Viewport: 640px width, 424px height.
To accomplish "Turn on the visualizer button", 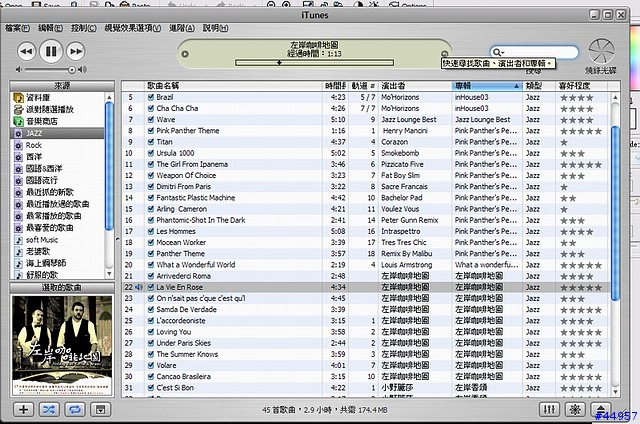I will (x=575, y=409).
